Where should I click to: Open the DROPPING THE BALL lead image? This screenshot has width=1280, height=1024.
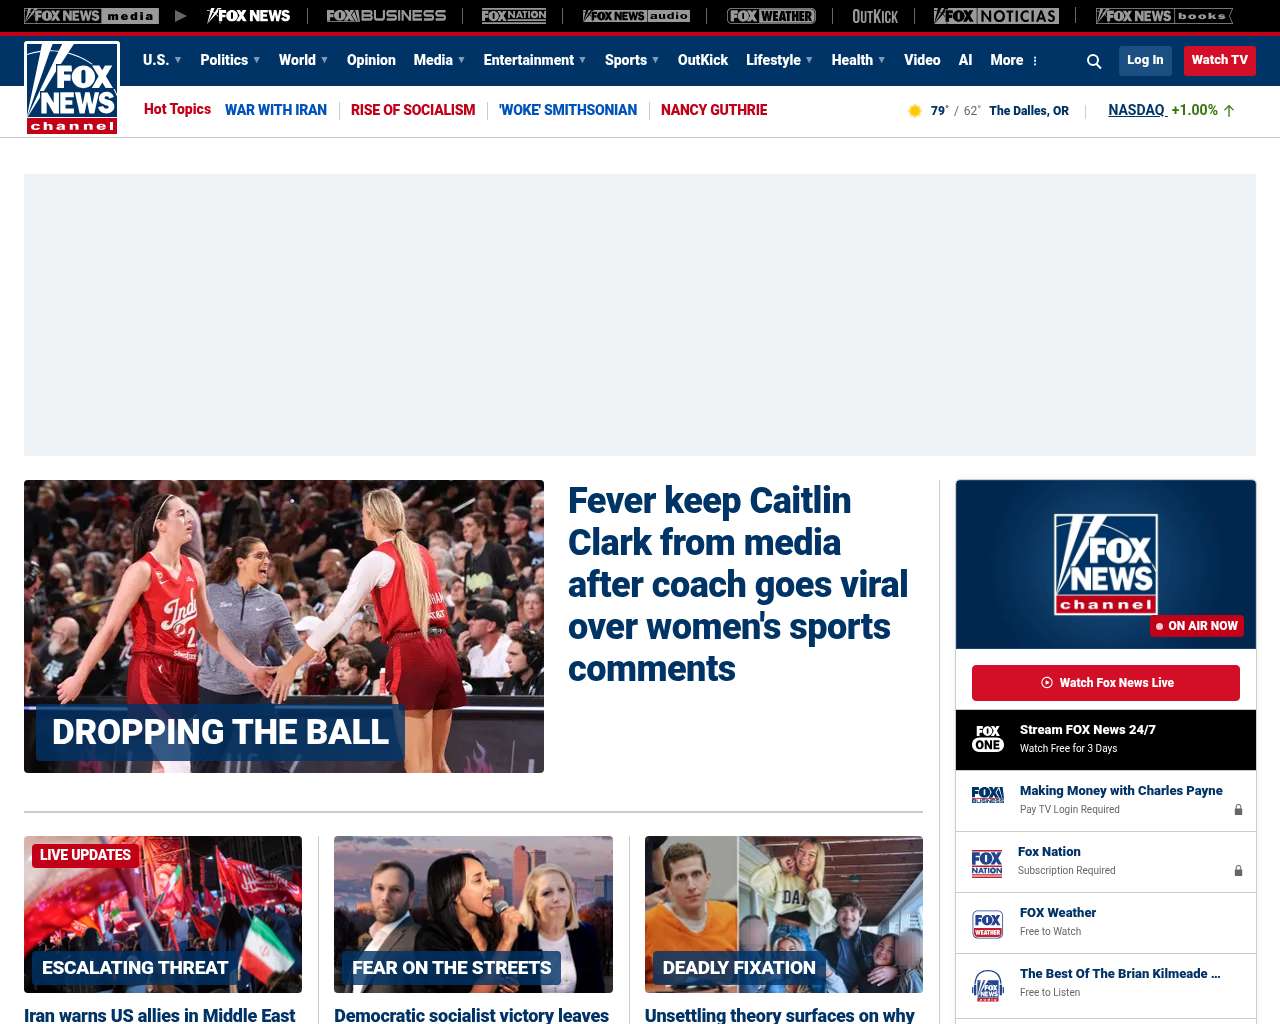point(284,626)
